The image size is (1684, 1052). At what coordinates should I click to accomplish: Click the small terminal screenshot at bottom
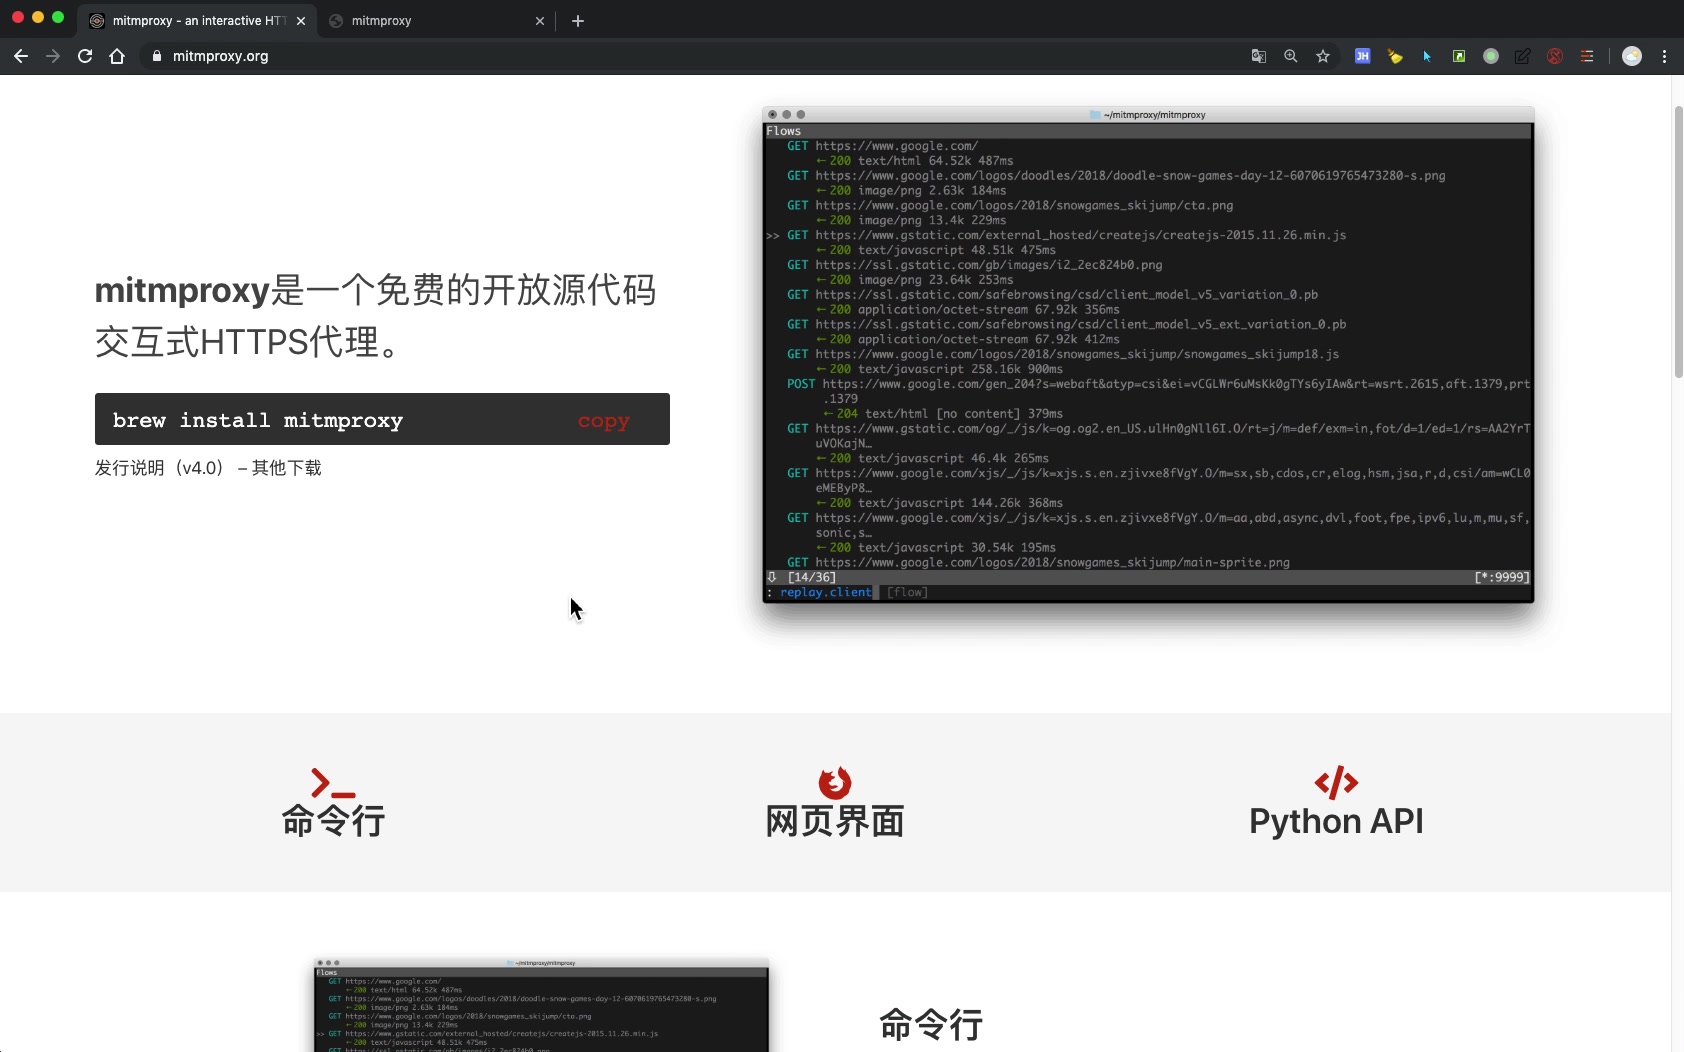[541, 1005]
